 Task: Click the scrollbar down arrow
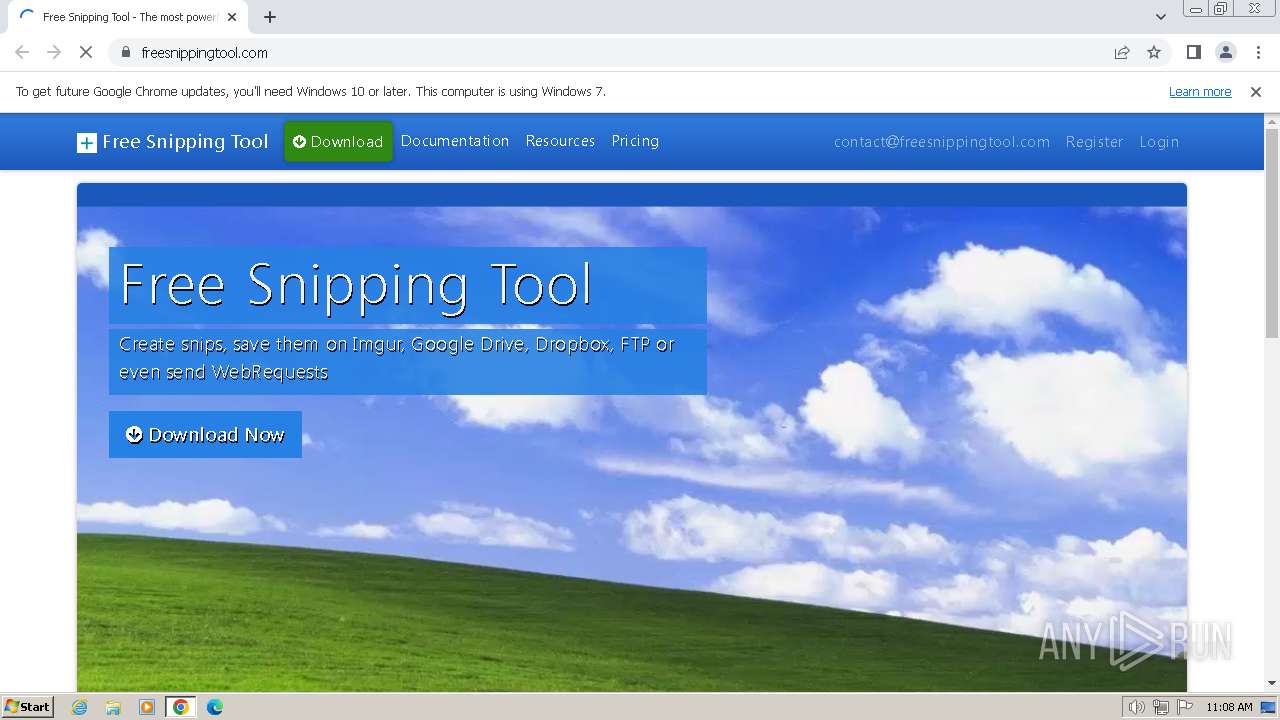pyautogui.click(x=1272, y=683)
